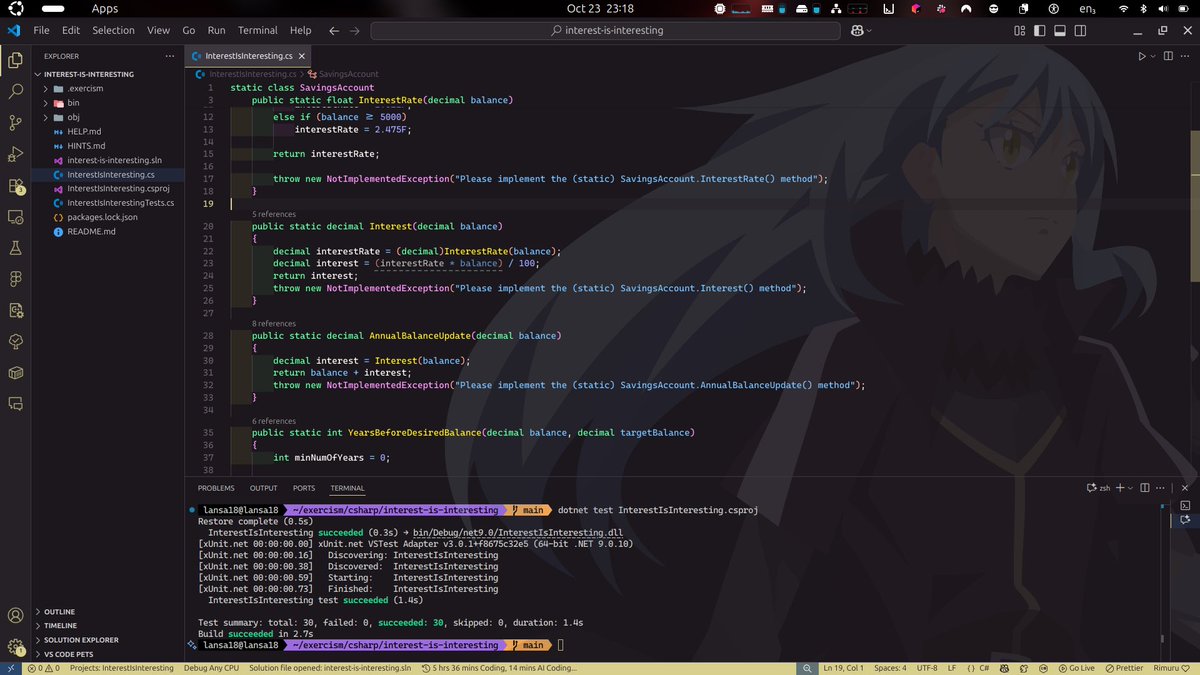Screen dimensions: 1200x675
Task: Open the Remote Explorer view
Action: tap(15, 217)
